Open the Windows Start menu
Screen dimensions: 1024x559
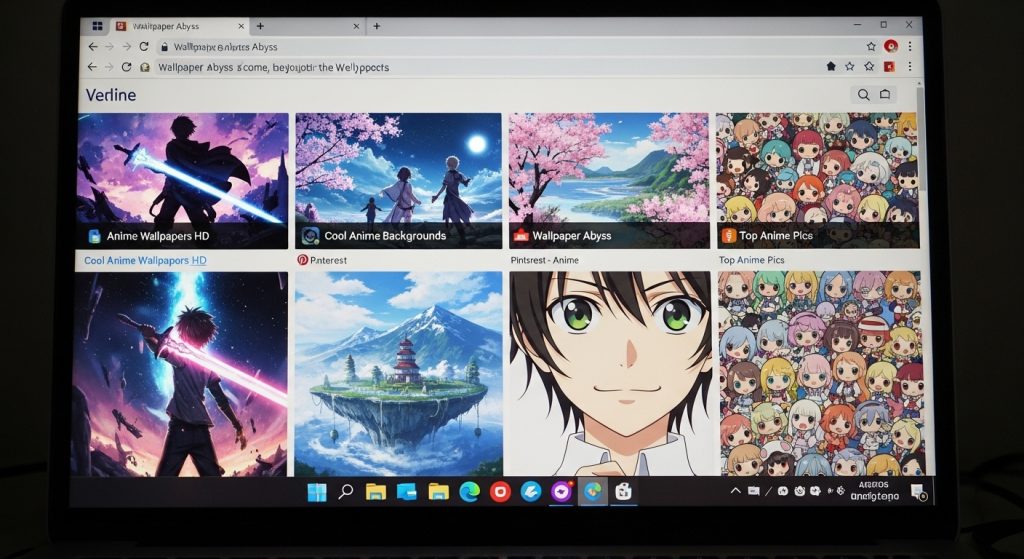click(x=317, y=492)
